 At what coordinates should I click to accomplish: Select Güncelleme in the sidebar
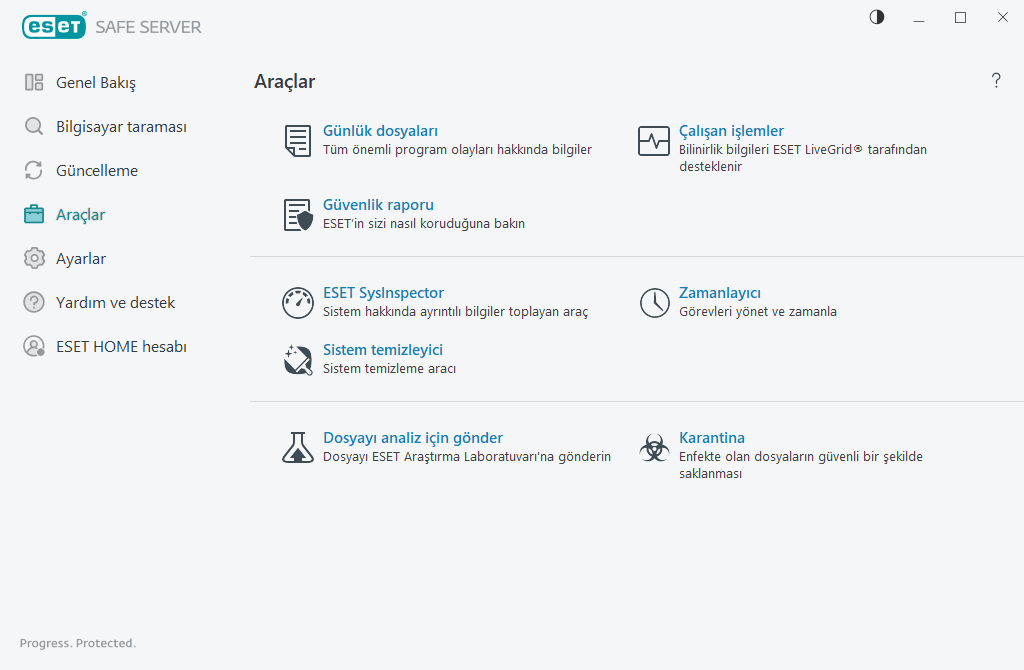(97, 170)
